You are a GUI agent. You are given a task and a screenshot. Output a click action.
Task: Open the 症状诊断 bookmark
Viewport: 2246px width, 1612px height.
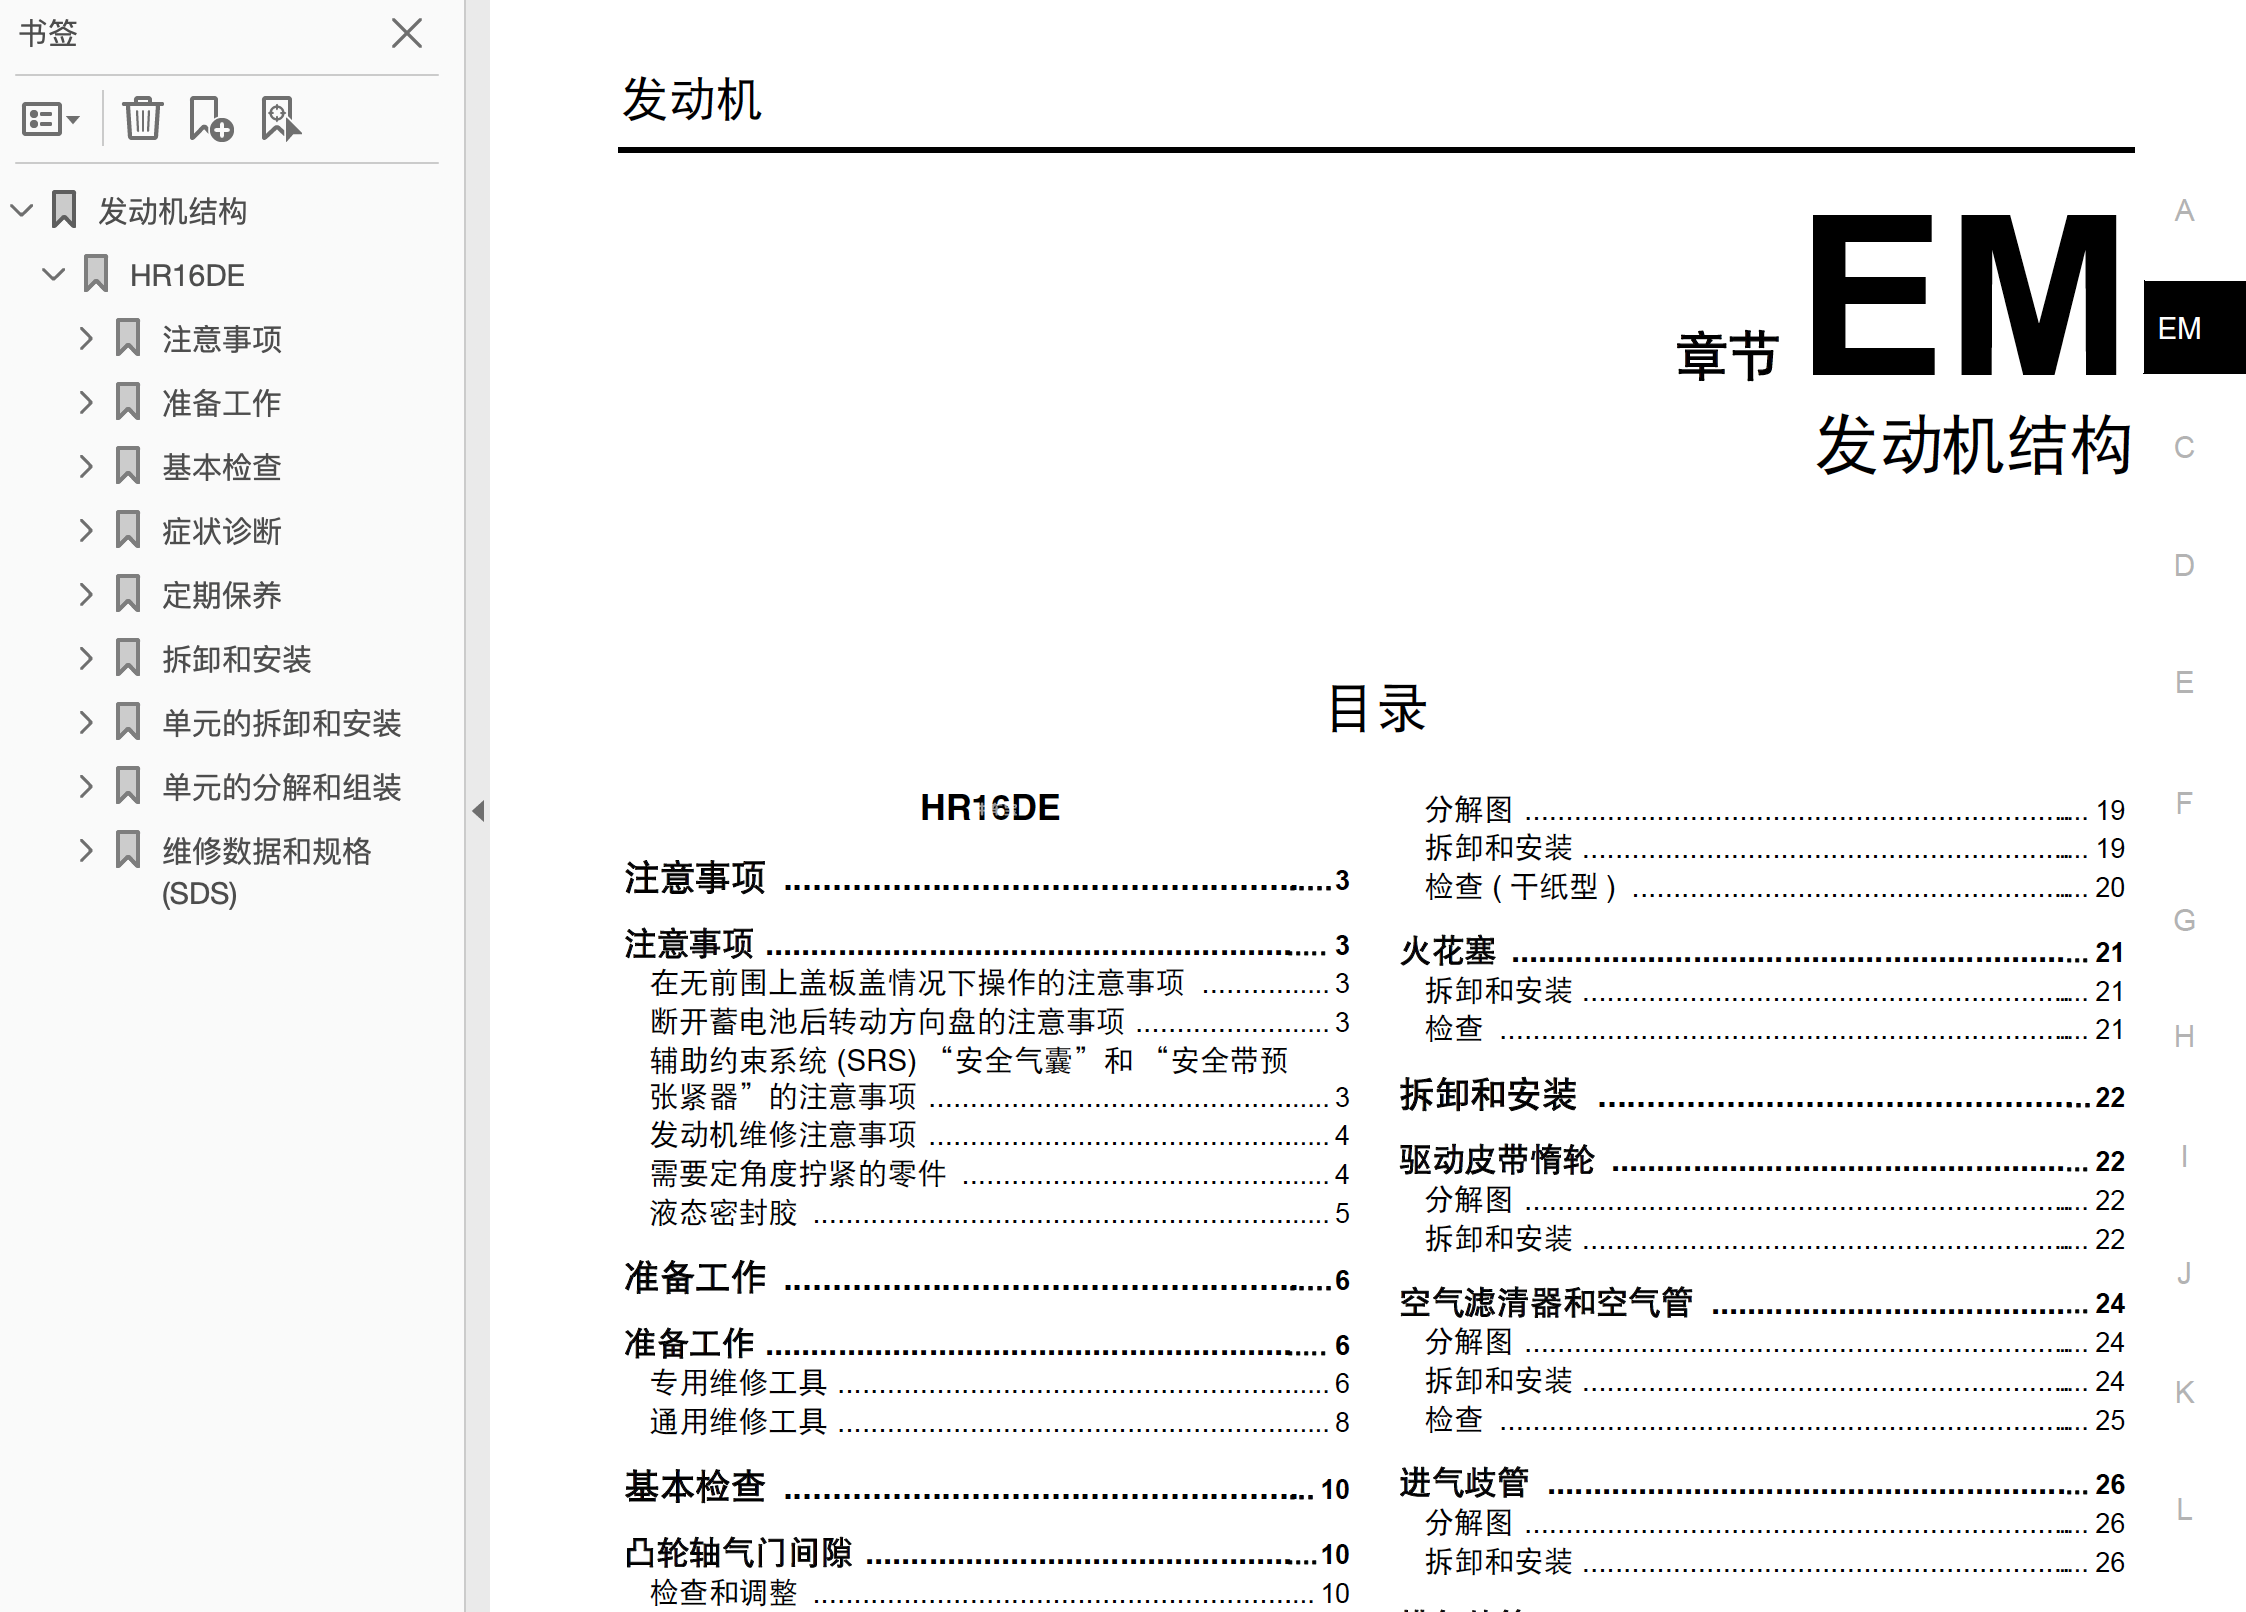[222, 531]
